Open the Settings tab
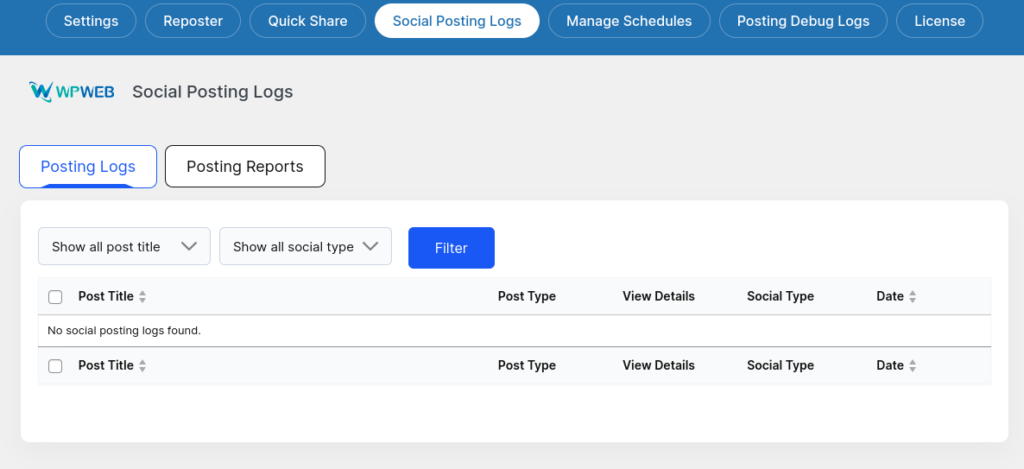 click(91, 21)
